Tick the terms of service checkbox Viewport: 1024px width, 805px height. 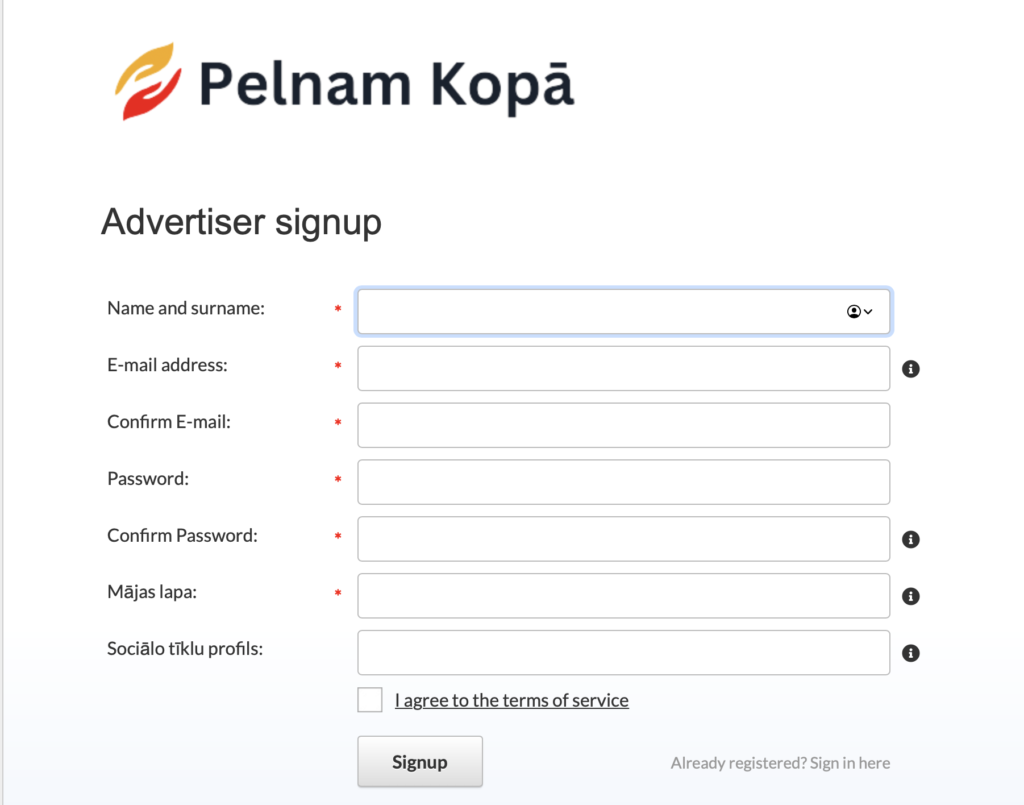coord(370,700)
